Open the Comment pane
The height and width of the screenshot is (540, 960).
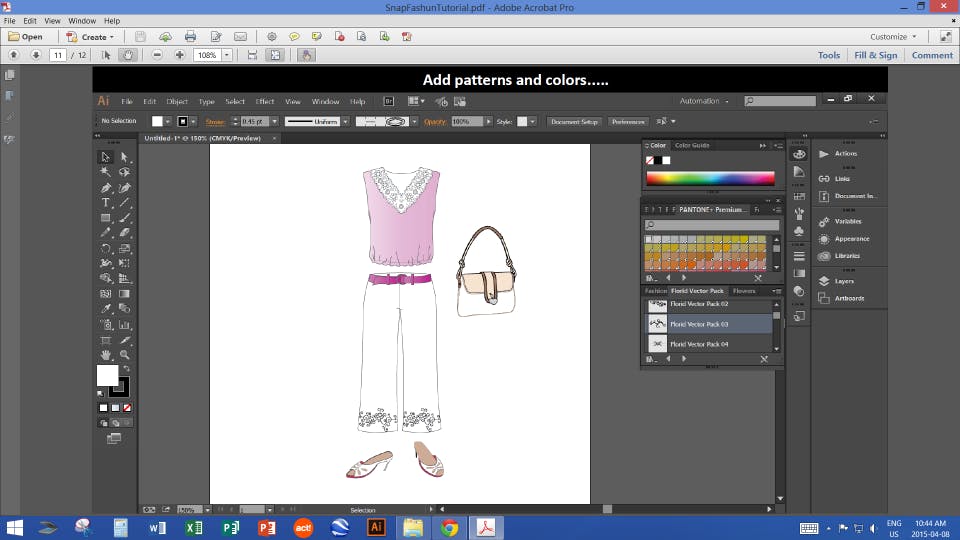click(932, 55)
